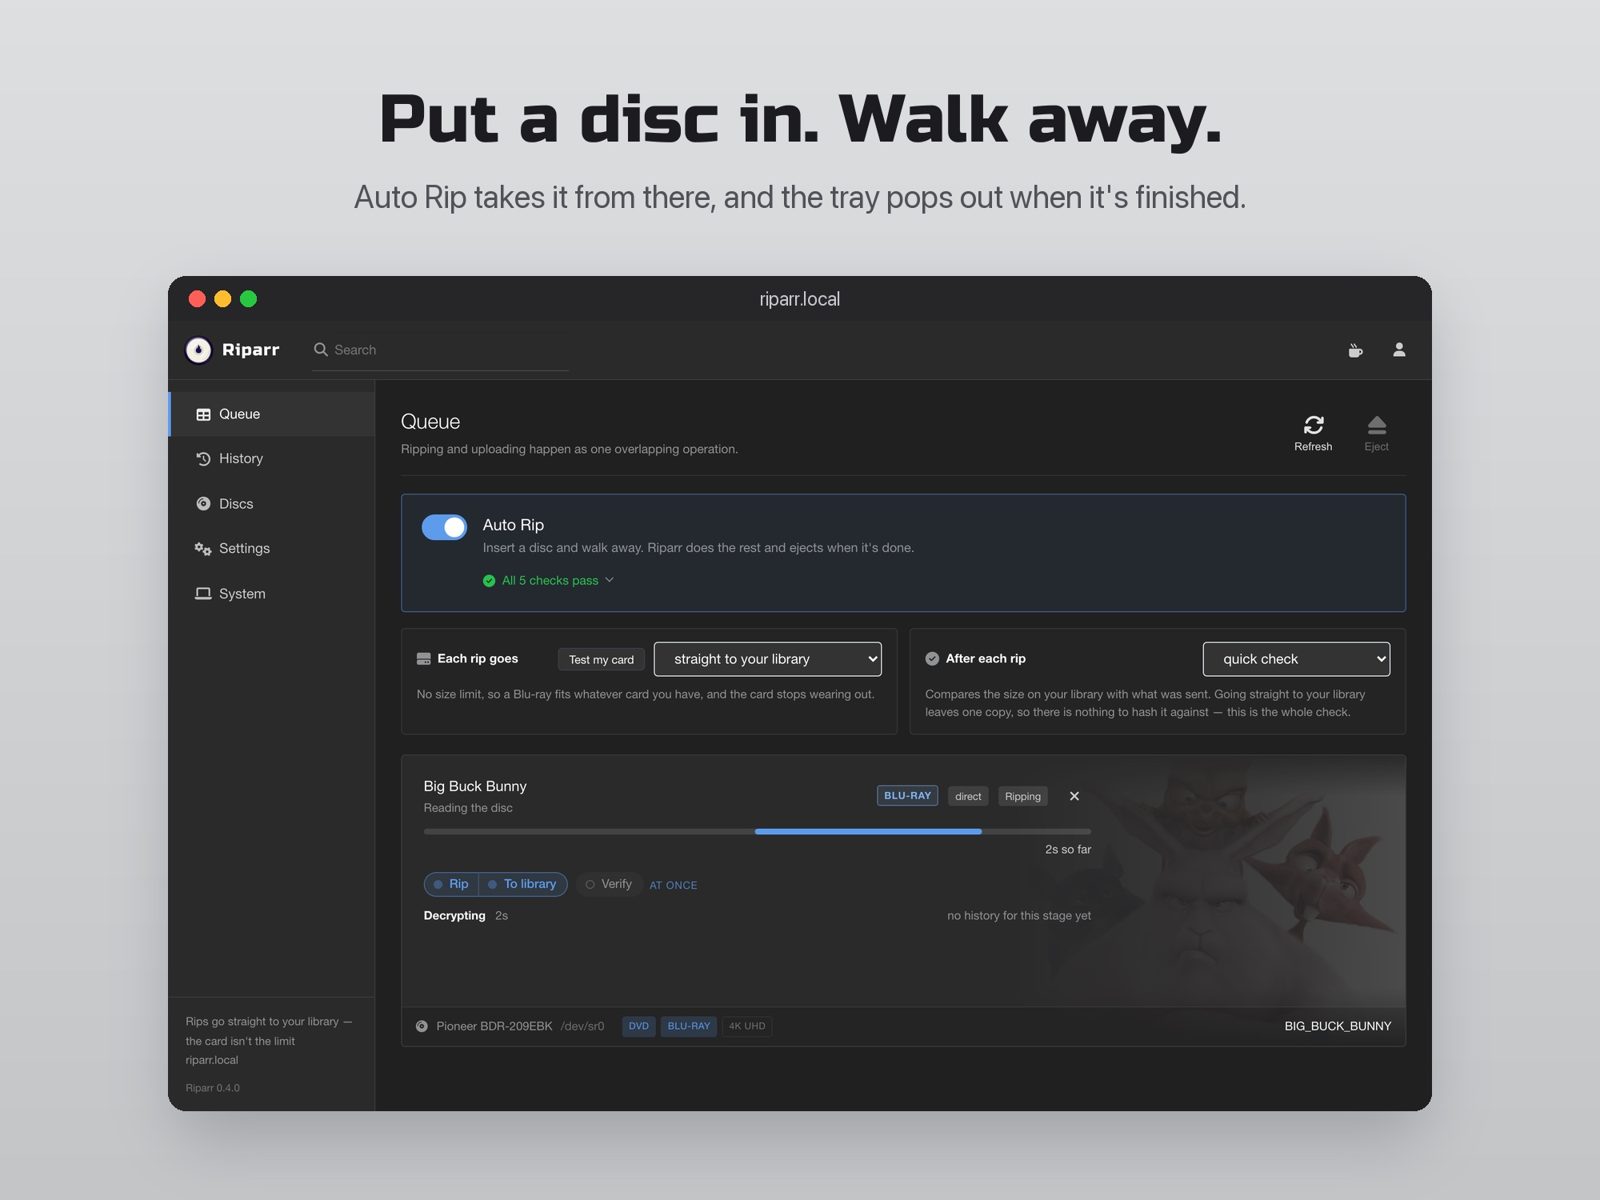
Task: Click the check icon beside After each rip
Action: click(932, 659)
